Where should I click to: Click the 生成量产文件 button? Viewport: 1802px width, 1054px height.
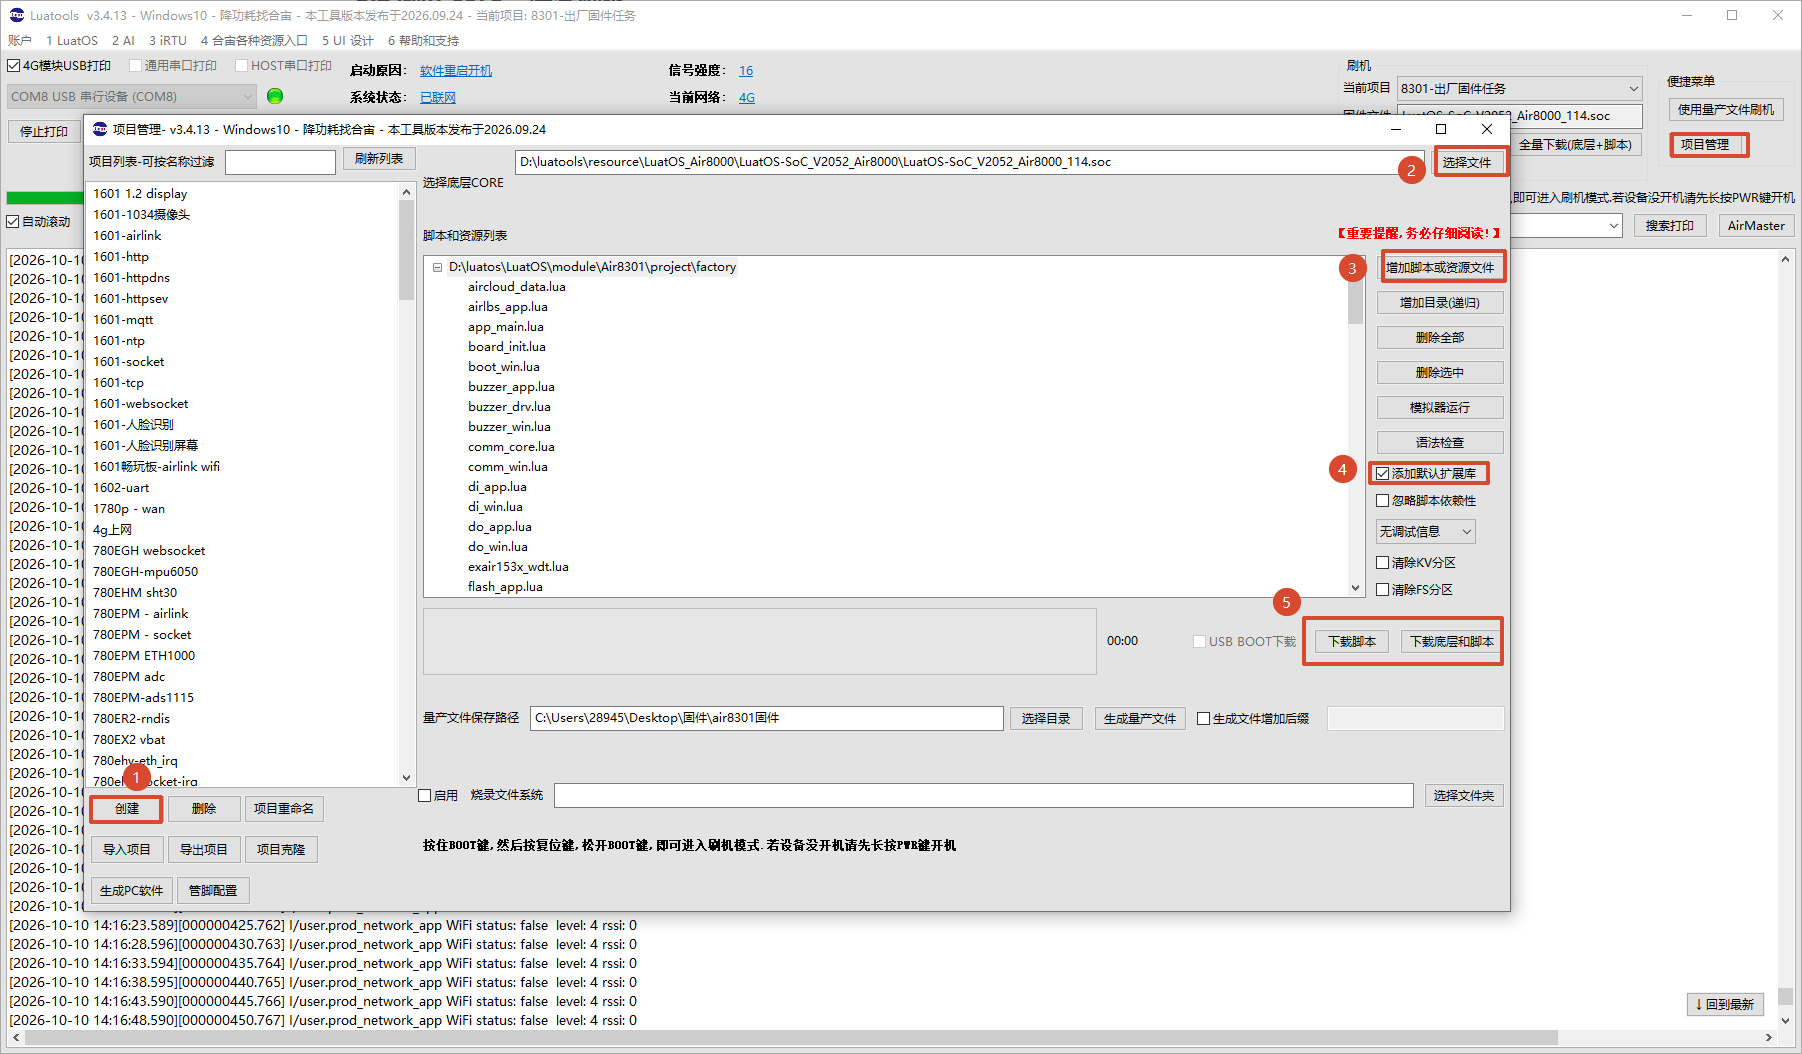pos(1140,719)
